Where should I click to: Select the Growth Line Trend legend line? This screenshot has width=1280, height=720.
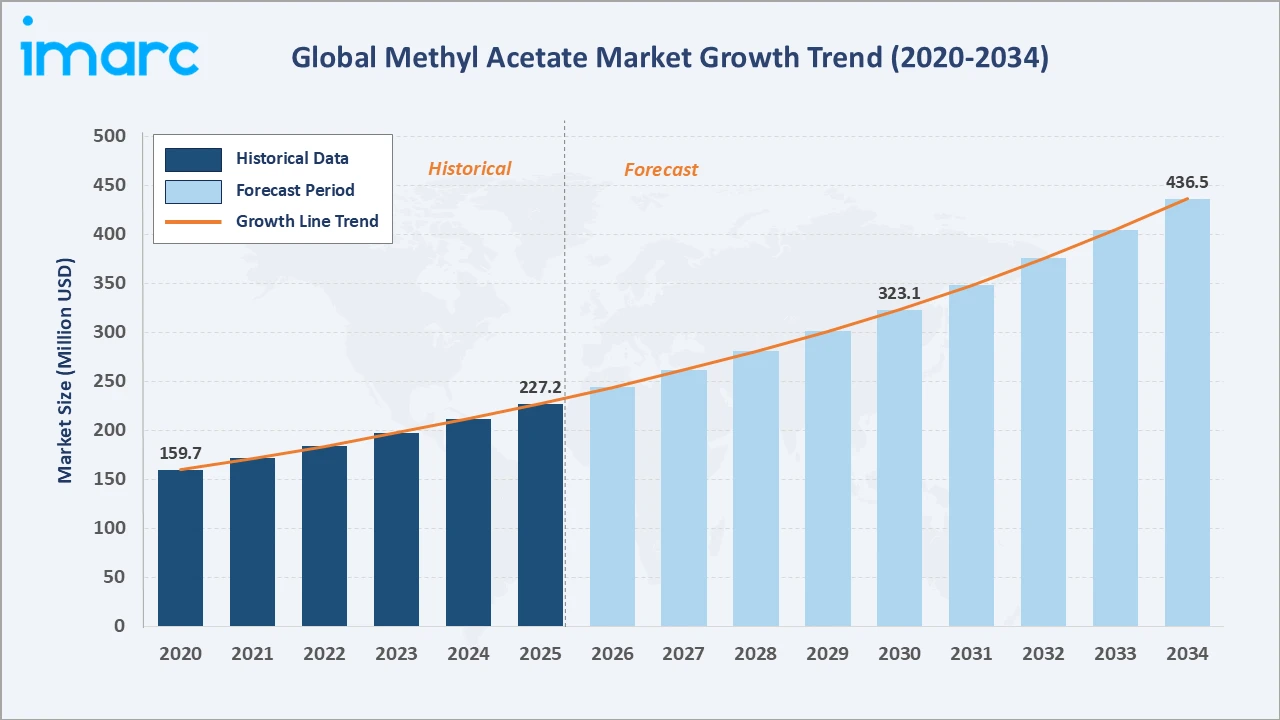[193, 222]
